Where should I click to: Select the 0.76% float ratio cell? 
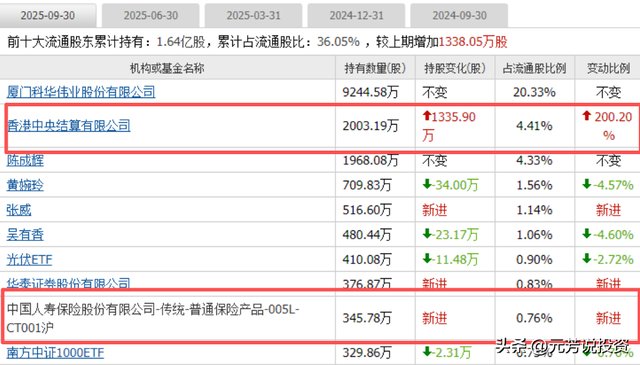[534, 318]
